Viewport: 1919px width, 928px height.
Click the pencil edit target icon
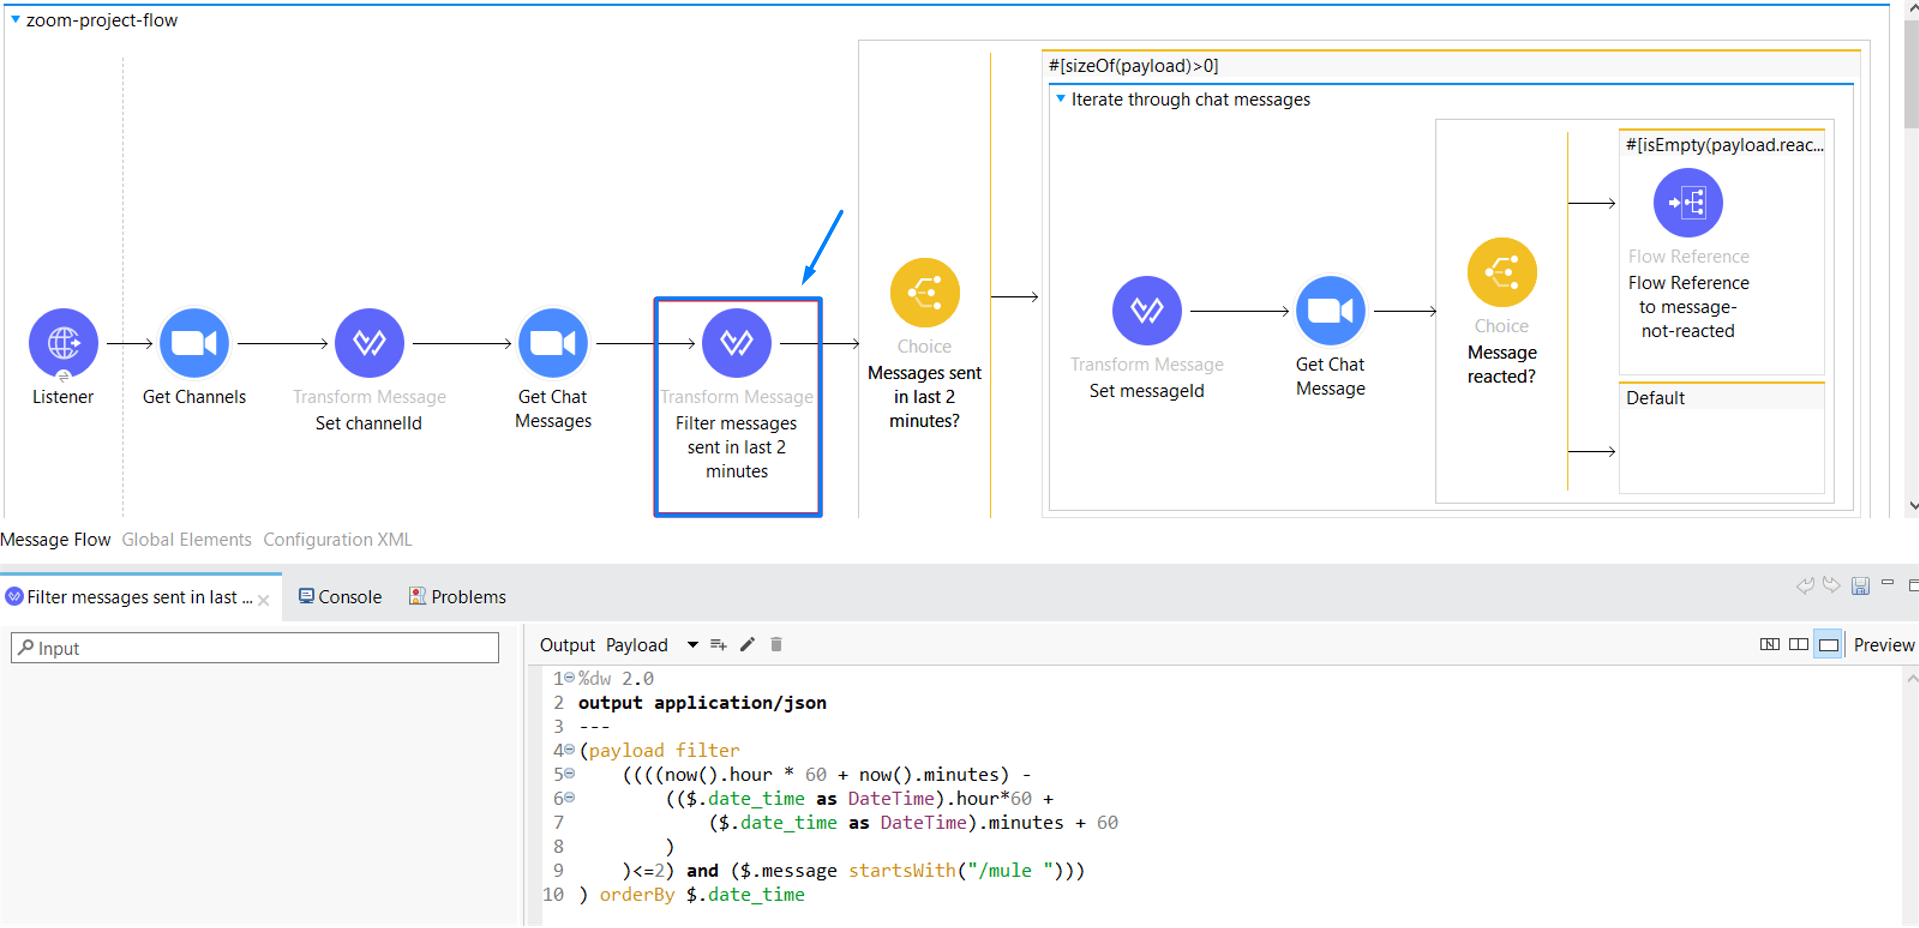(x=747, y=645)
